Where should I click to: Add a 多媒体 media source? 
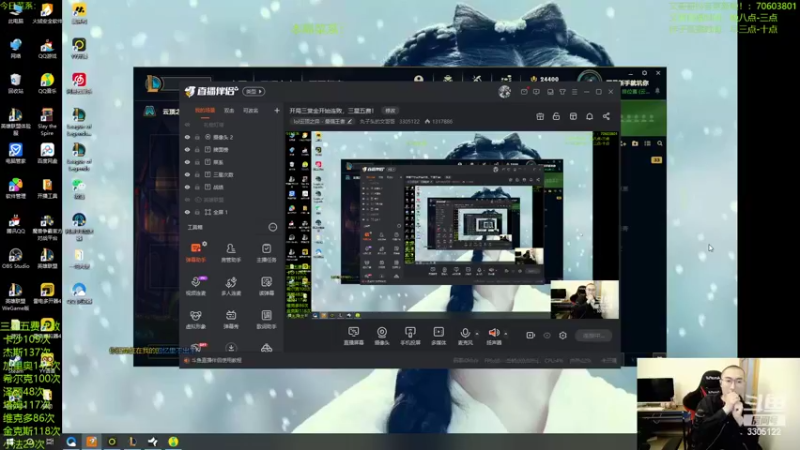coord(438,336)
